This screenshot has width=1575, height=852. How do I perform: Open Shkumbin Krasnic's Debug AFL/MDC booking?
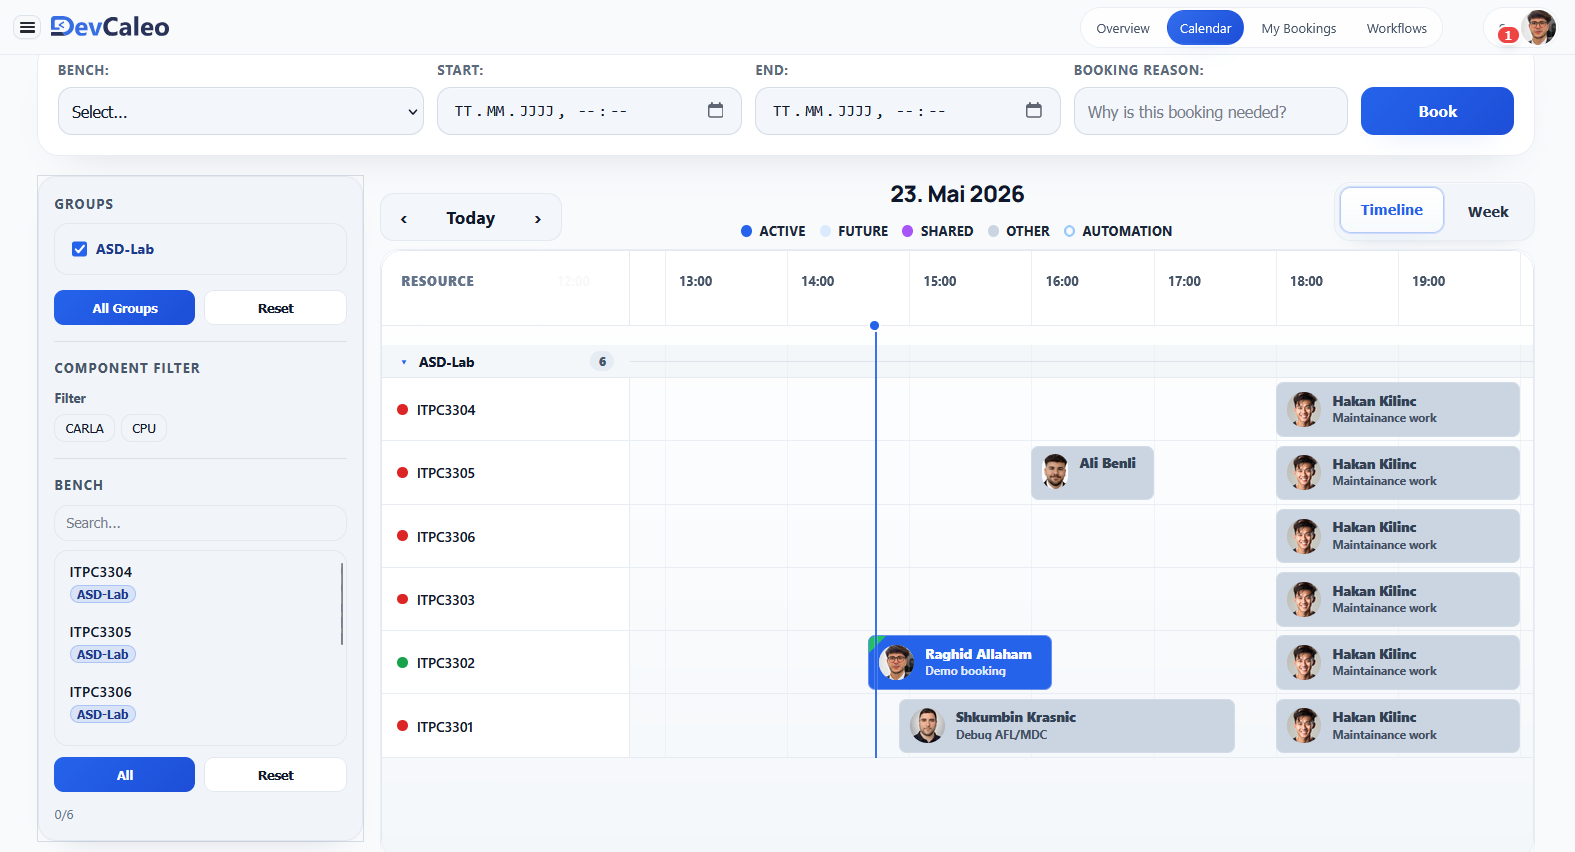pos(1066,726)
